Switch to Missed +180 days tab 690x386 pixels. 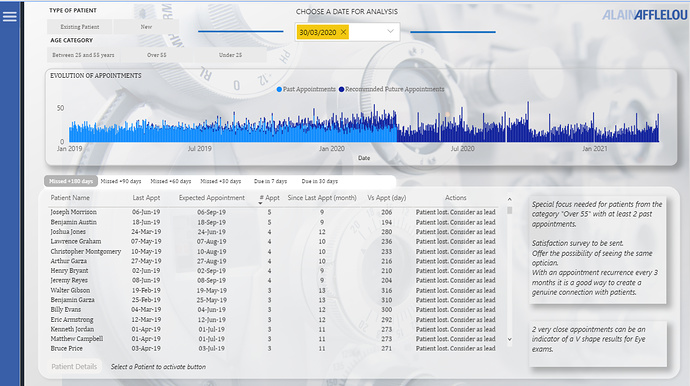(x=71, y=181)
